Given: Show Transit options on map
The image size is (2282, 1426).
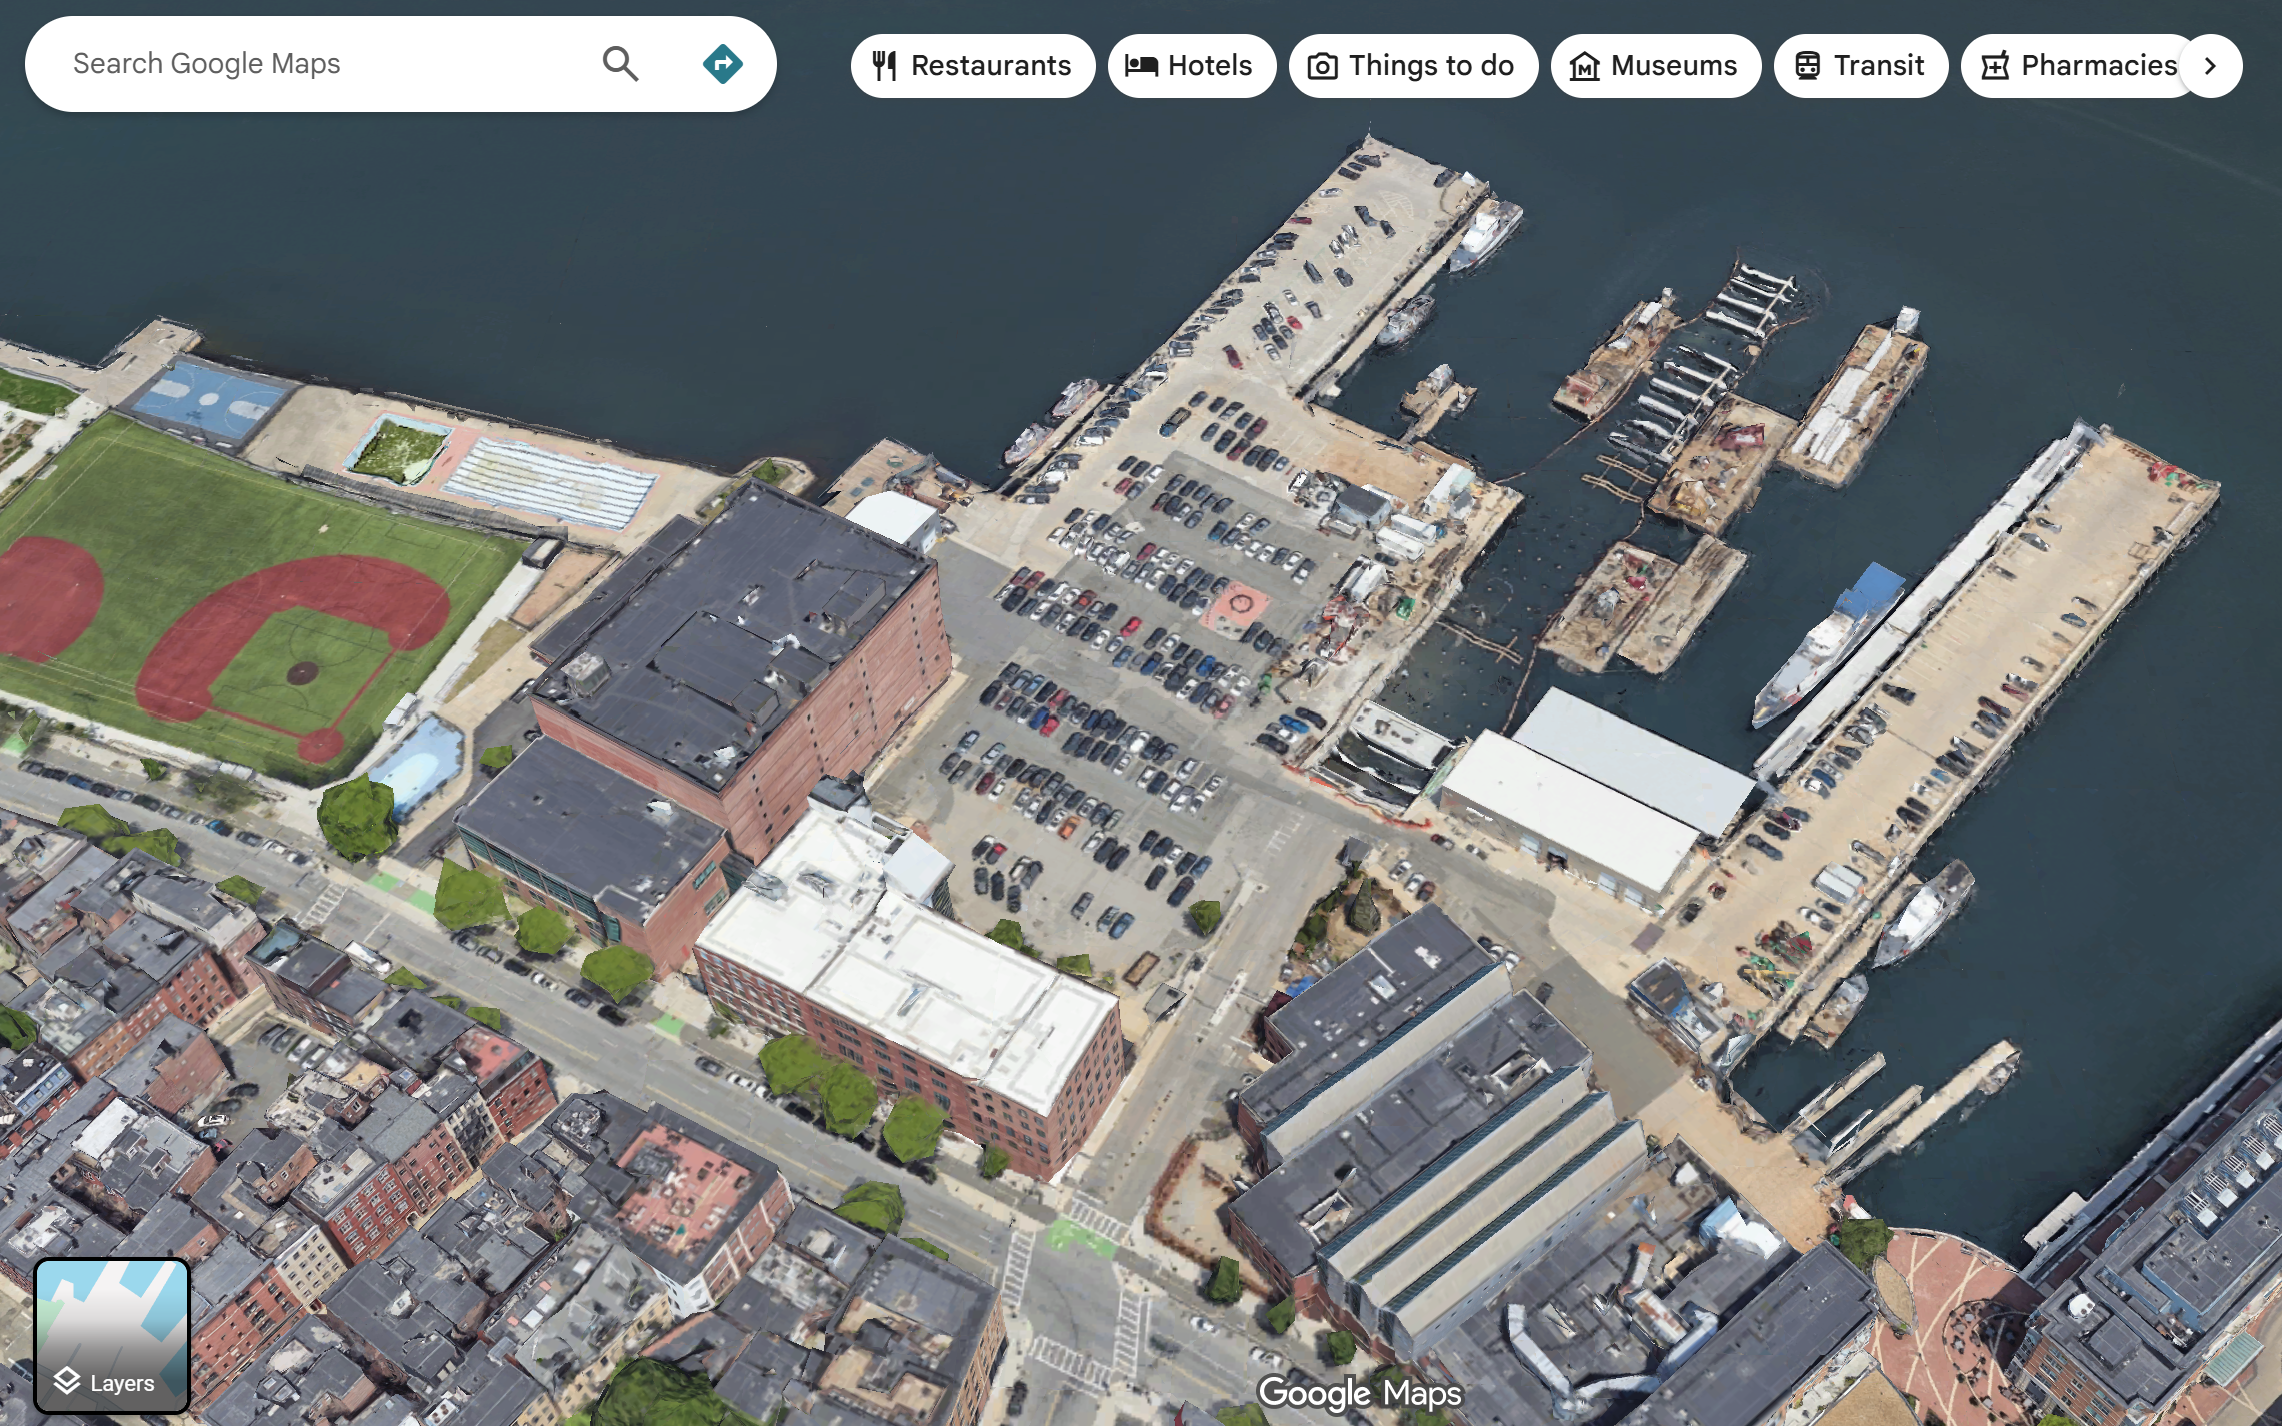Looking at the screenshot, I should (x=1860, y=66).
